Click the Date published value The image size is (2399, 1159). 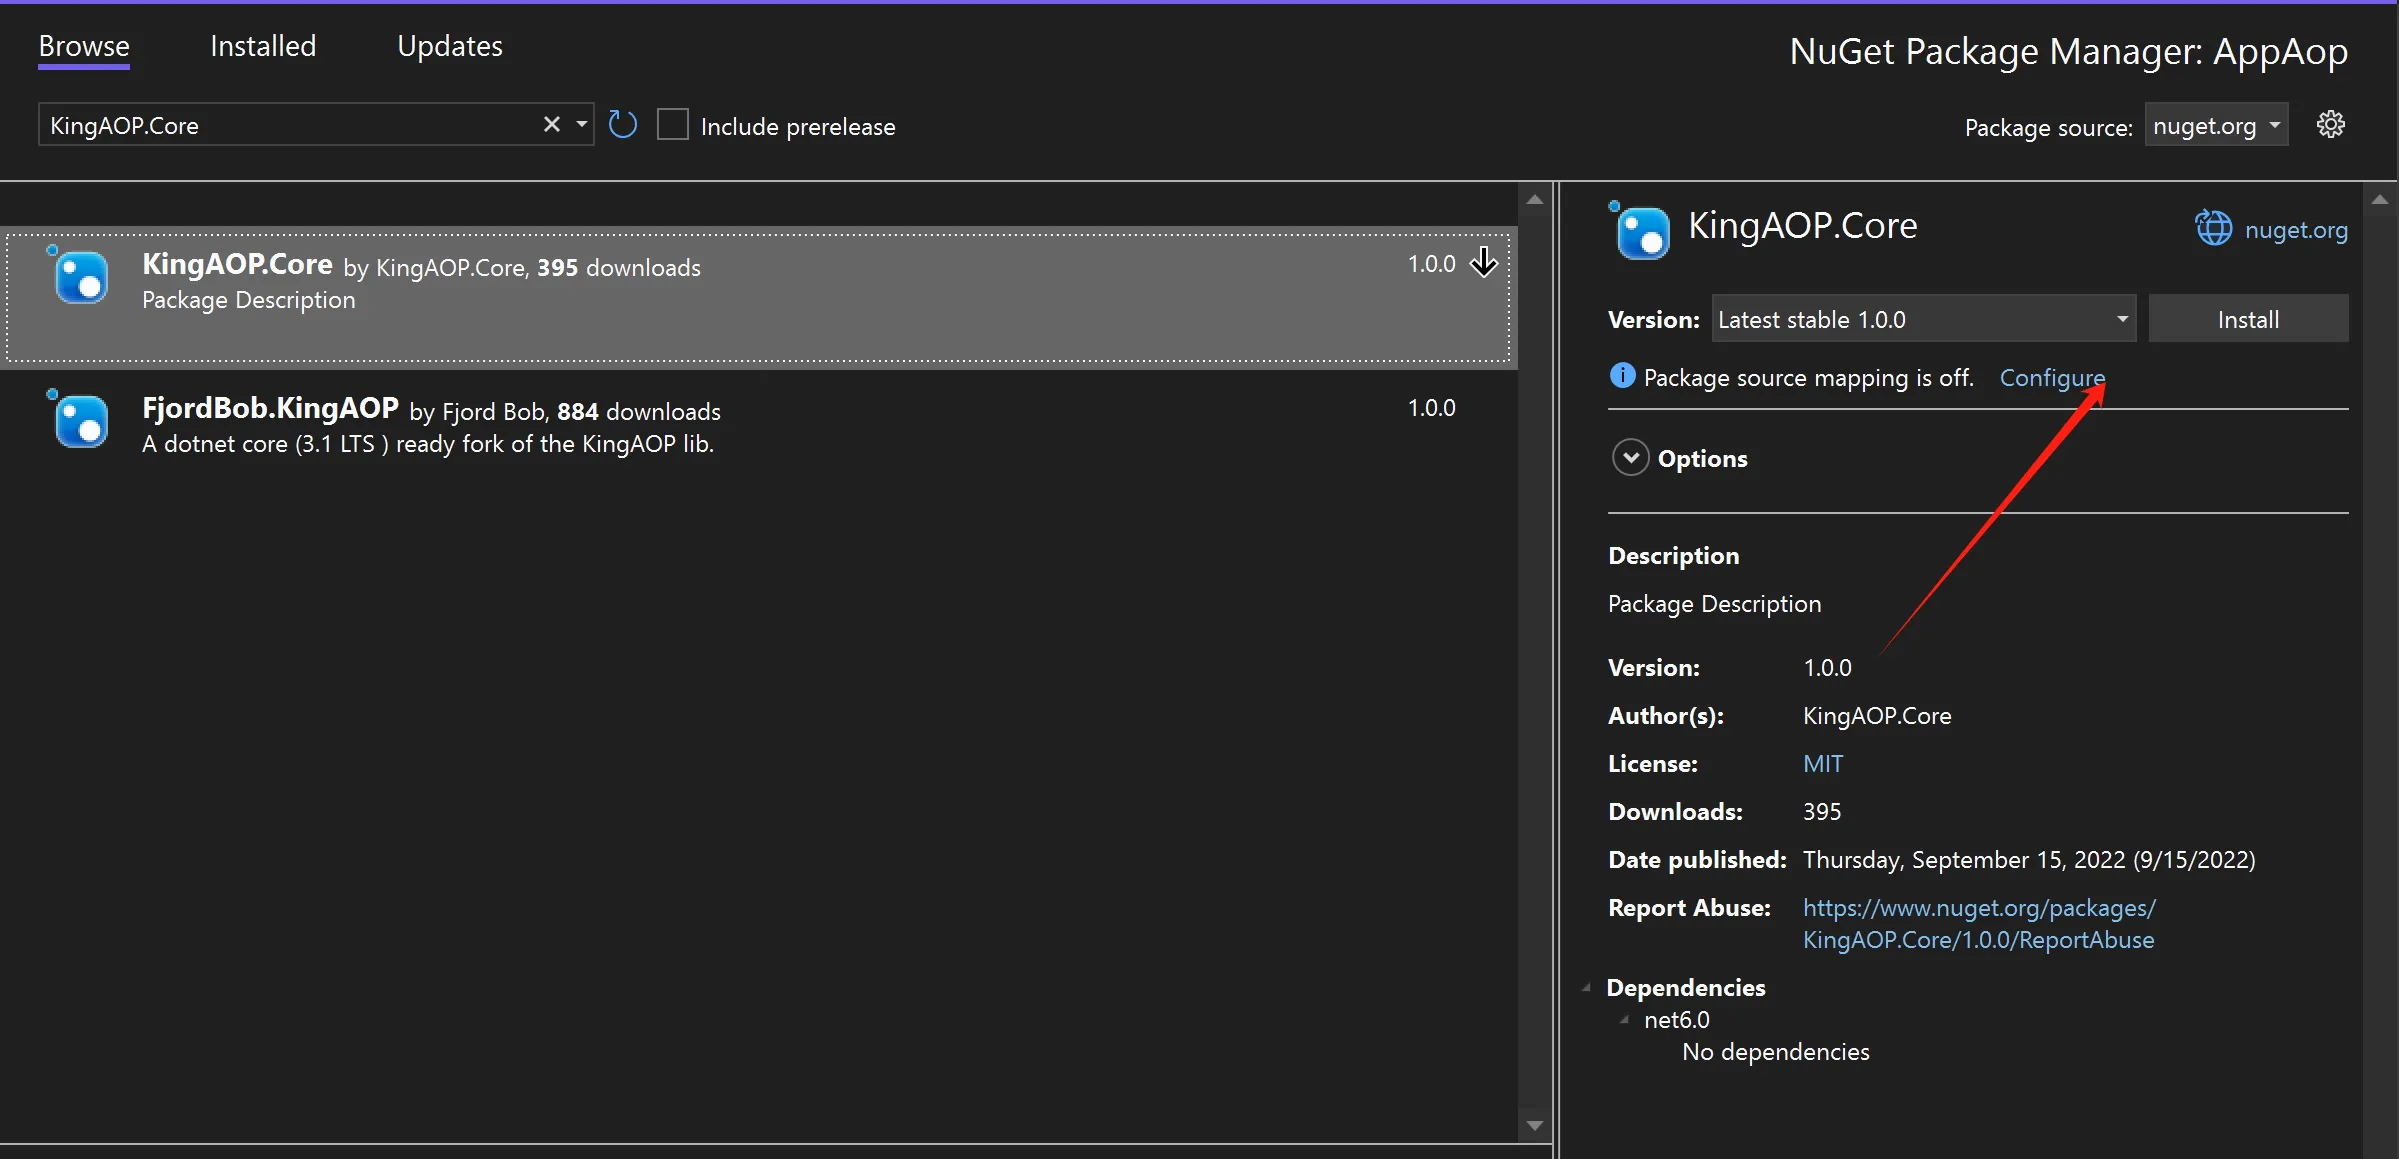click(2028, 860)
